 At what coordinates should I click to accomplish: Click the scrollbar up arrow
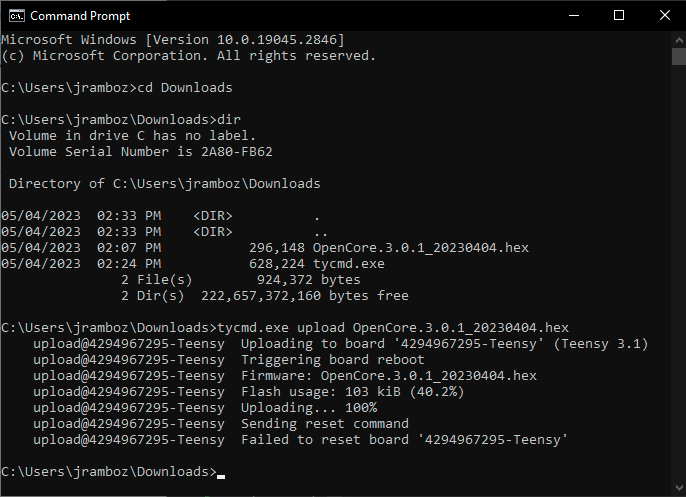677,39
